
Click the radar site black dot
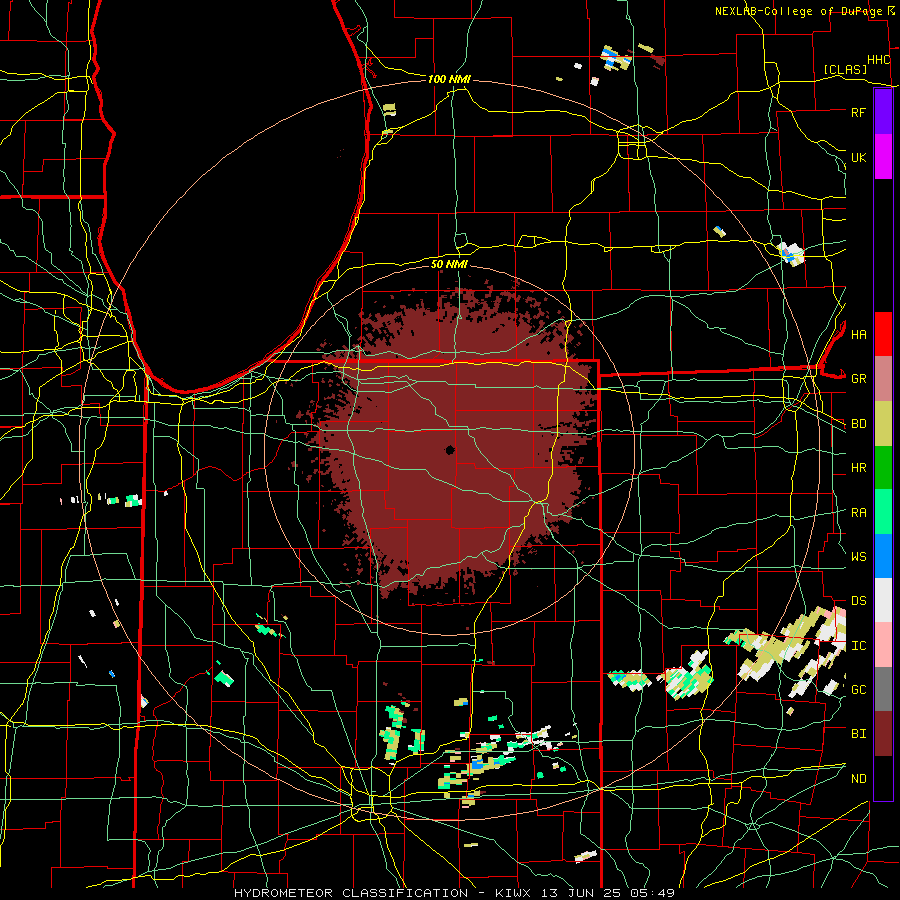click(450, 450)
